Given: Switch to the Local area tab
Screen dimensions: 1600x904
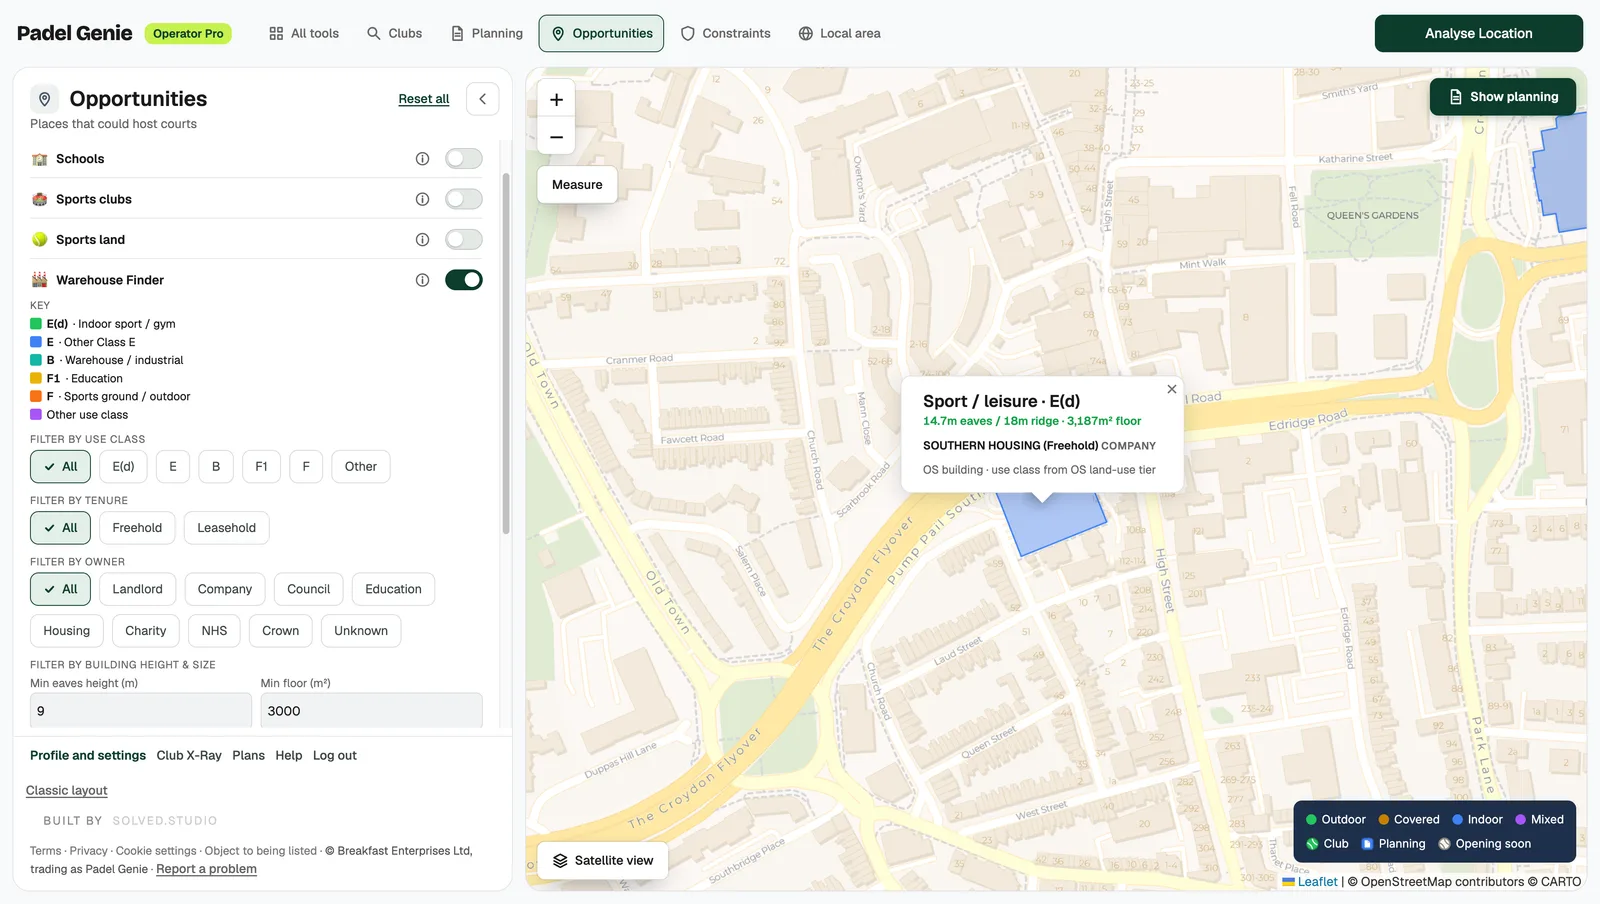Looking at the screenshot, I should pos(840,33).
